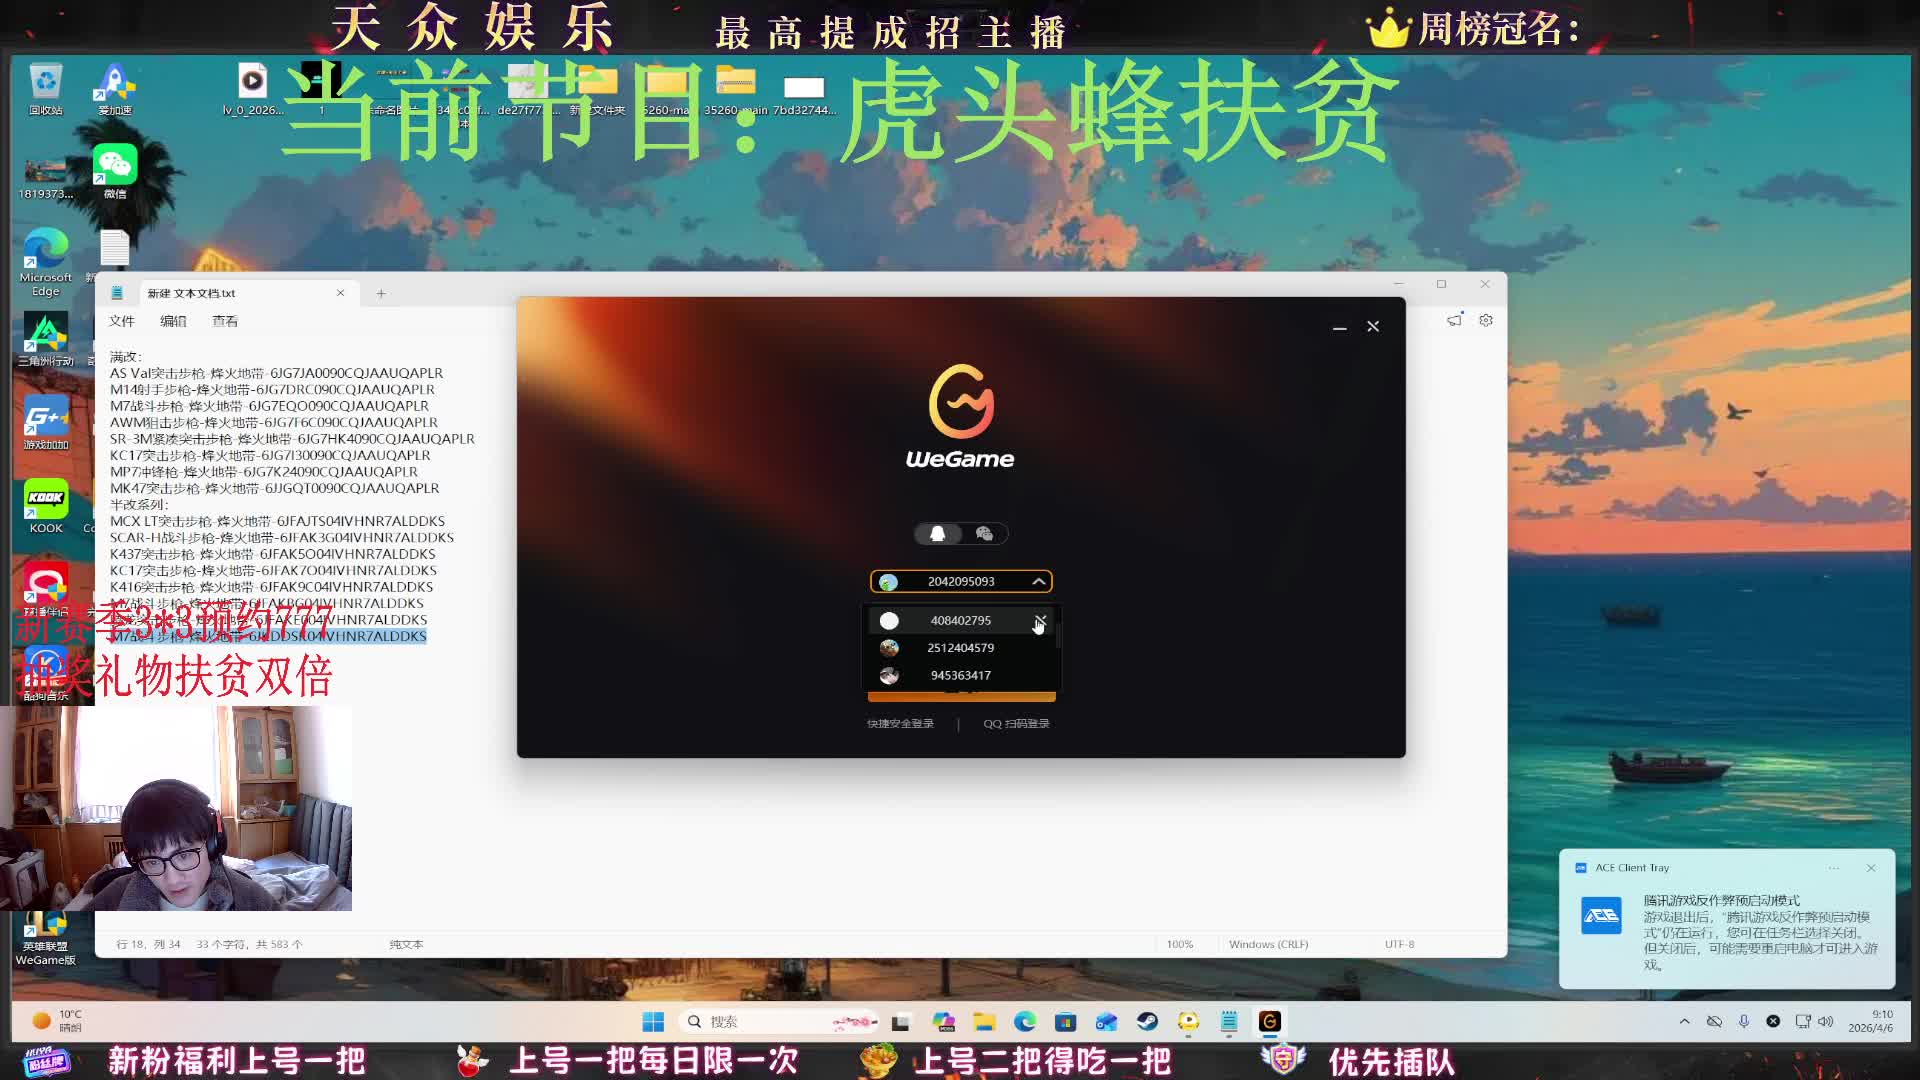
Task: Open Steam from the taskbar
Action: (1147, 1022)
